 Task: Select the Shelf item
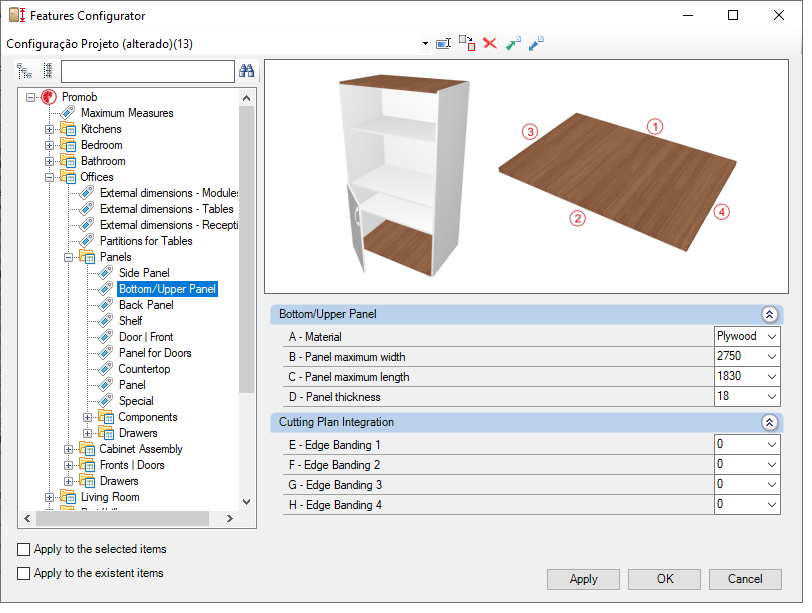point(130,321)
